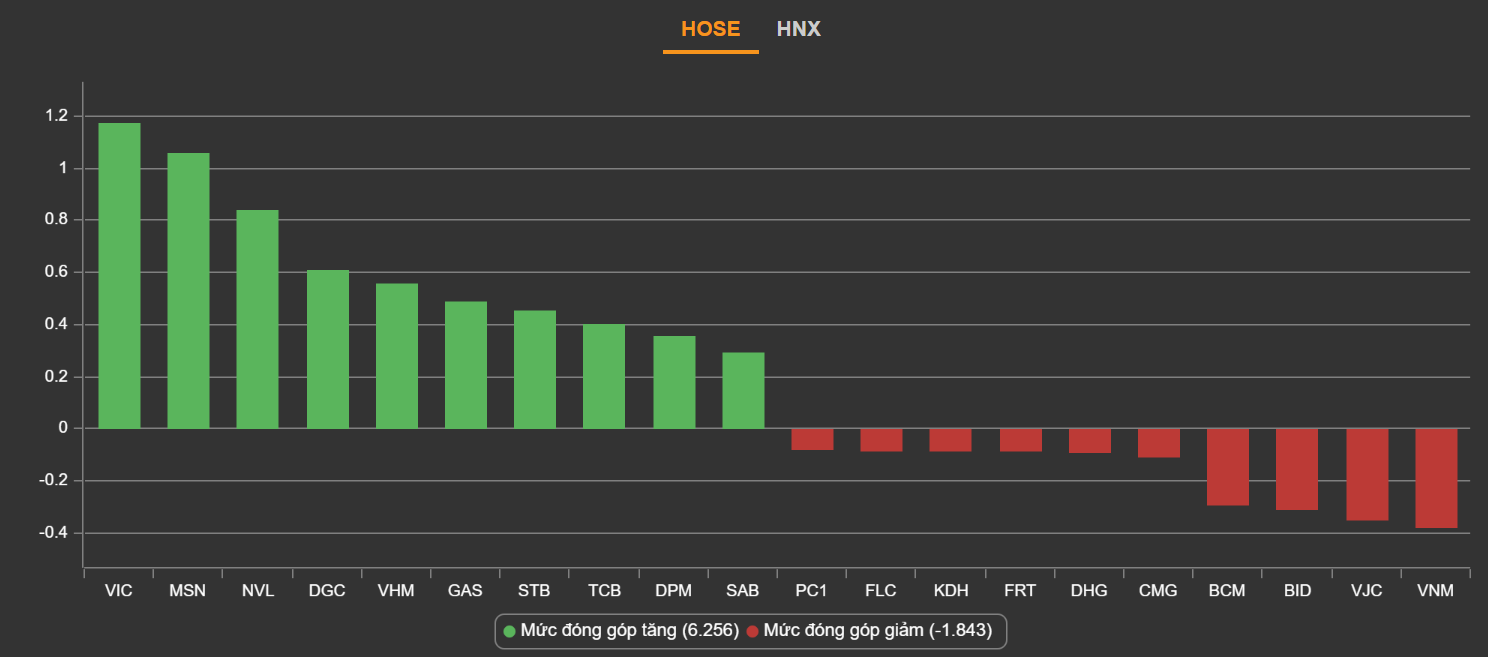The height and width of the screenshot is (657, 1488).
Task: Toggle the red 'Mức đóng góp giảm' legend
Action: pos(870,631)
